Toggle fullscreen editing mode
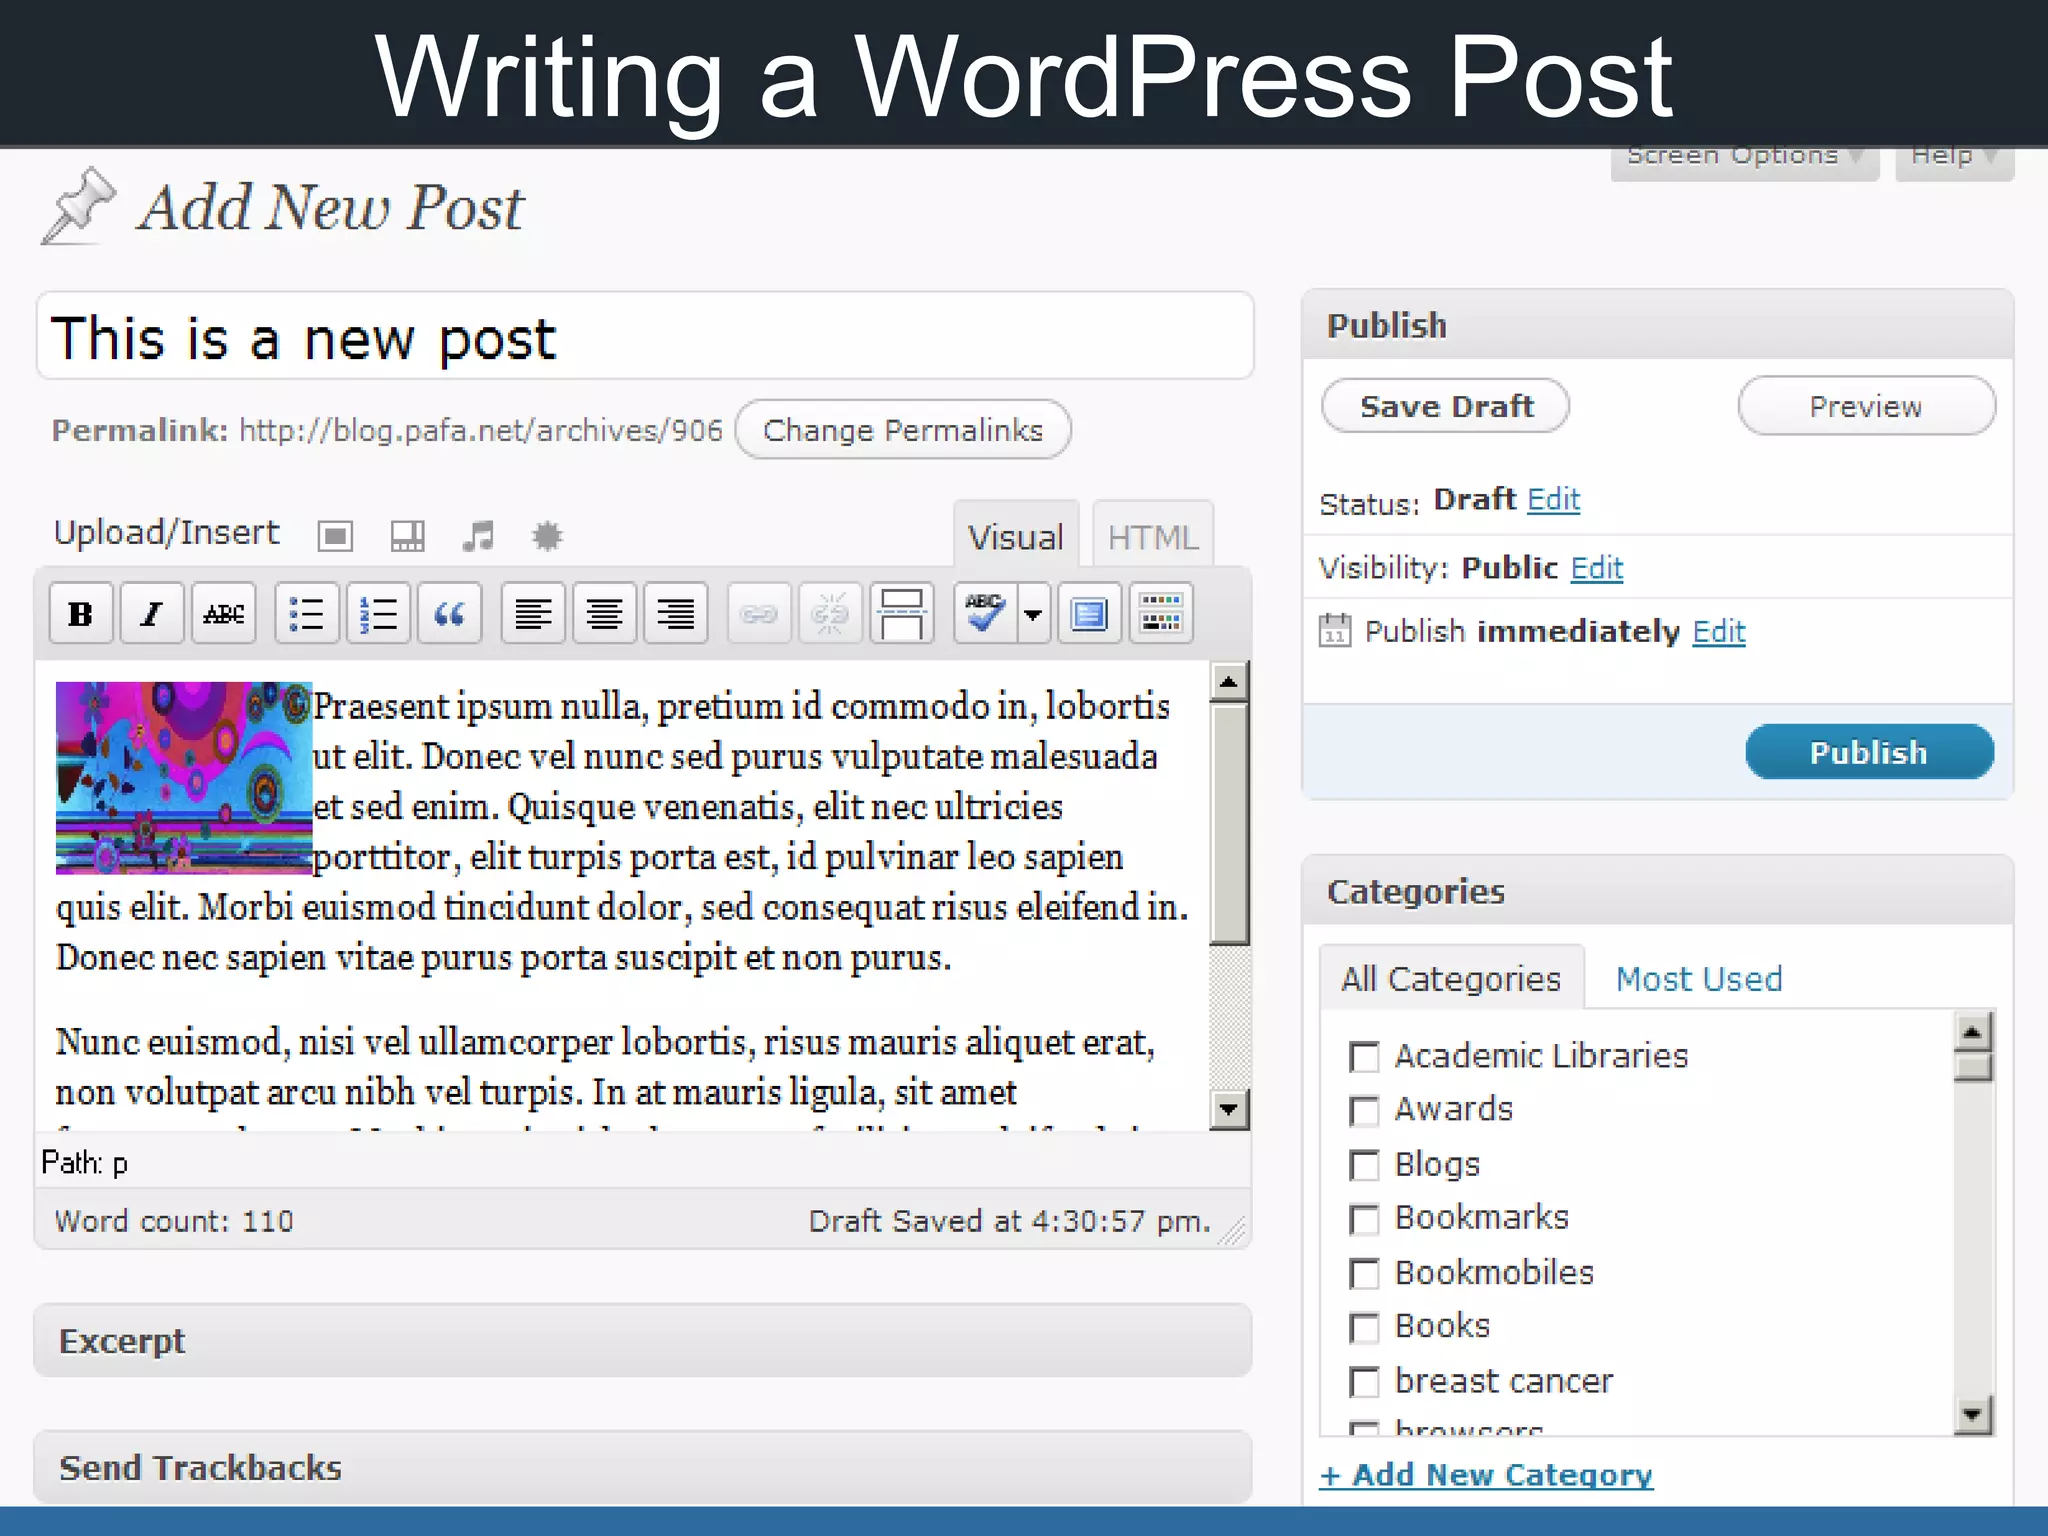 tap(1089, 613)
